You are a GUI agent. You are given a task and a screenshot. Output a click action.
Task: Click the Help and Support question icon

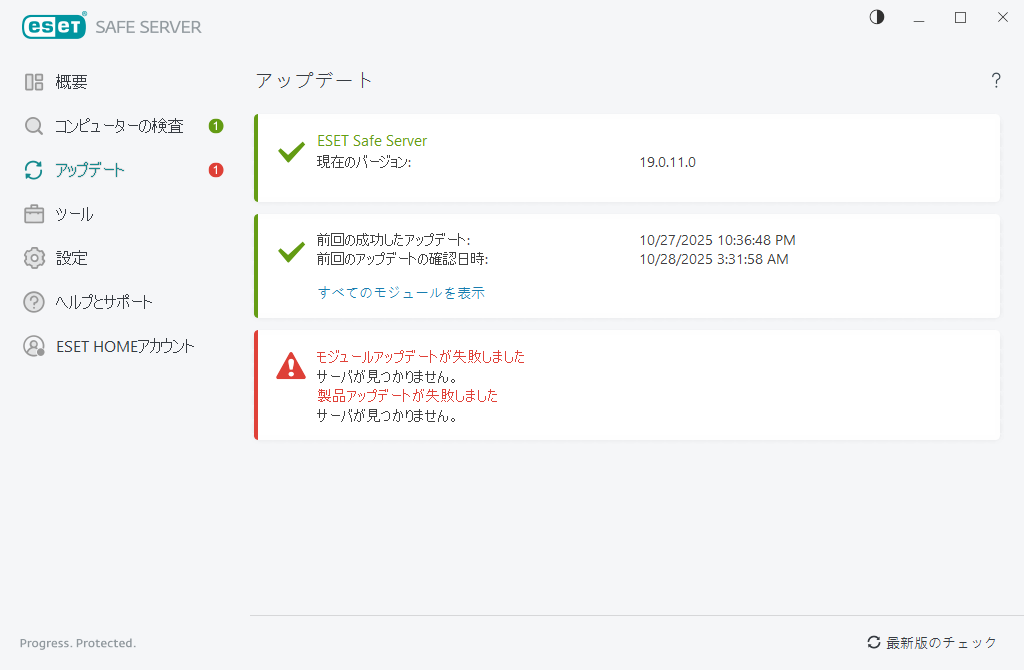(x=31, y=301)
